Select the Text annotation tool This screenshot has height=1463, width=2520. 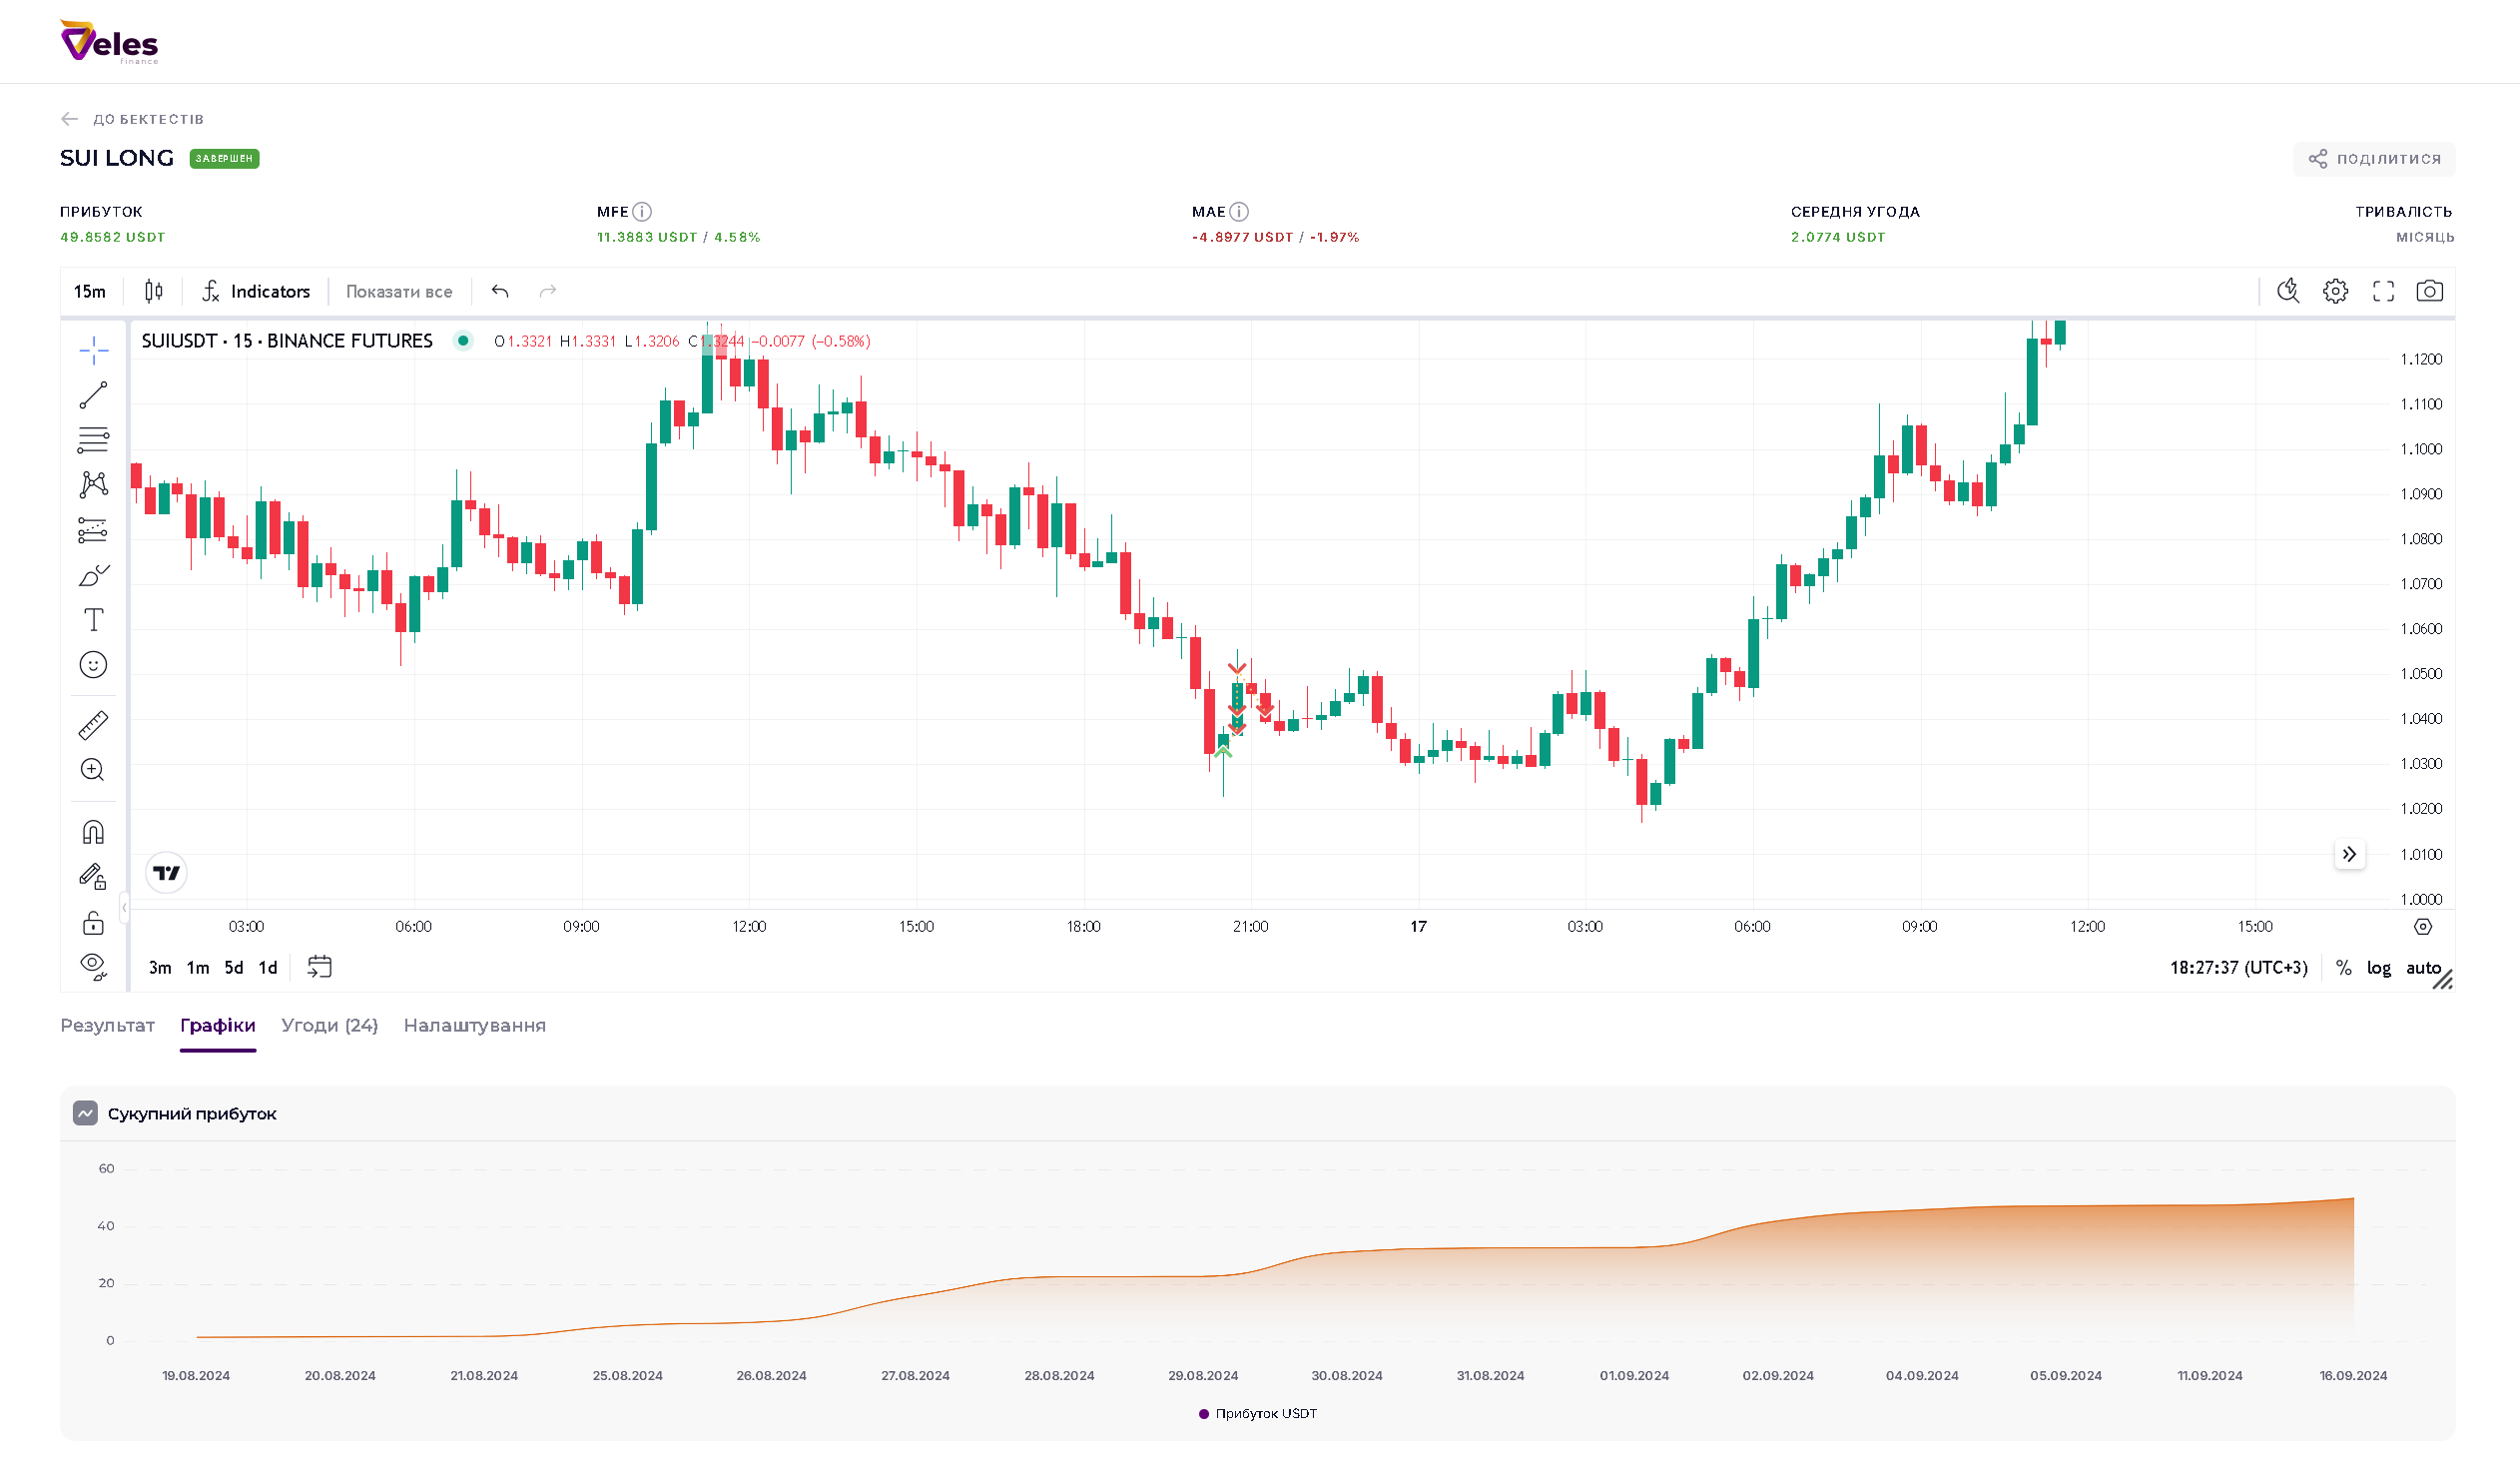pos(93,620)
